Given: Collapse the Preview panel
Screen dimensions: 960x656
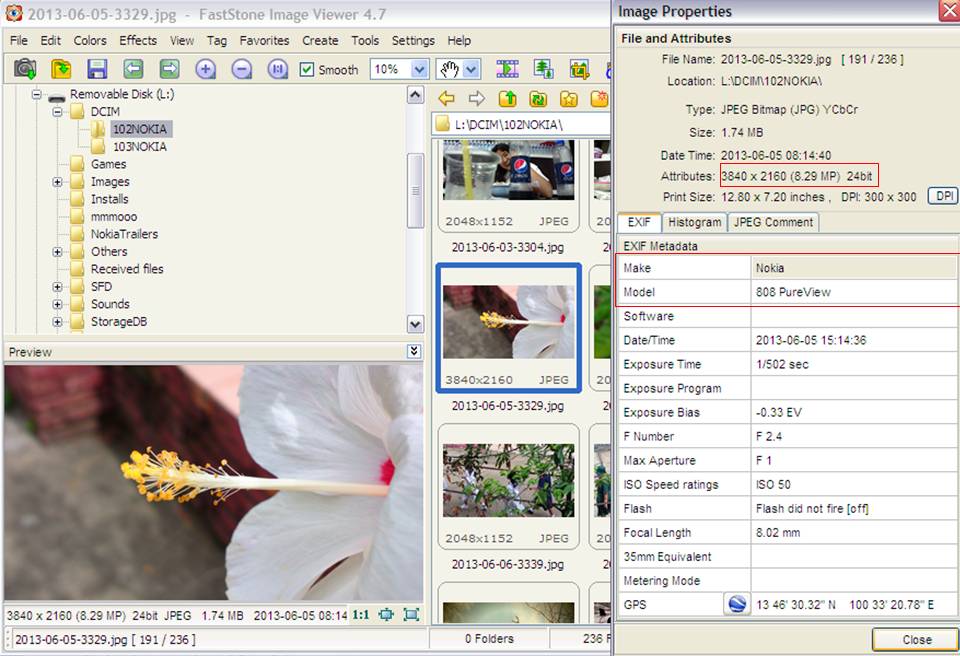Looking at the screenshot, I should (x=414, y=352).
